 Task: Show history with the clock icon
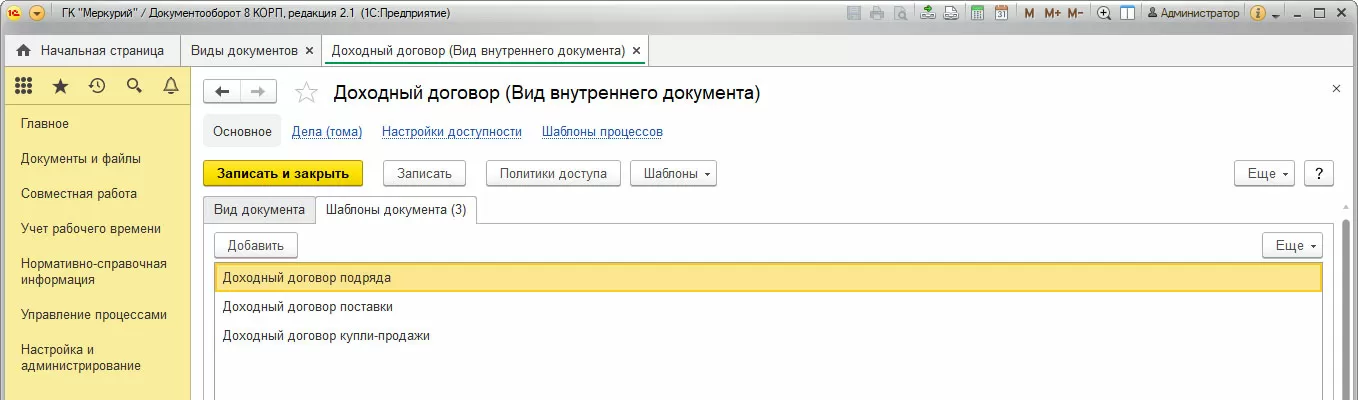point(97,87)
